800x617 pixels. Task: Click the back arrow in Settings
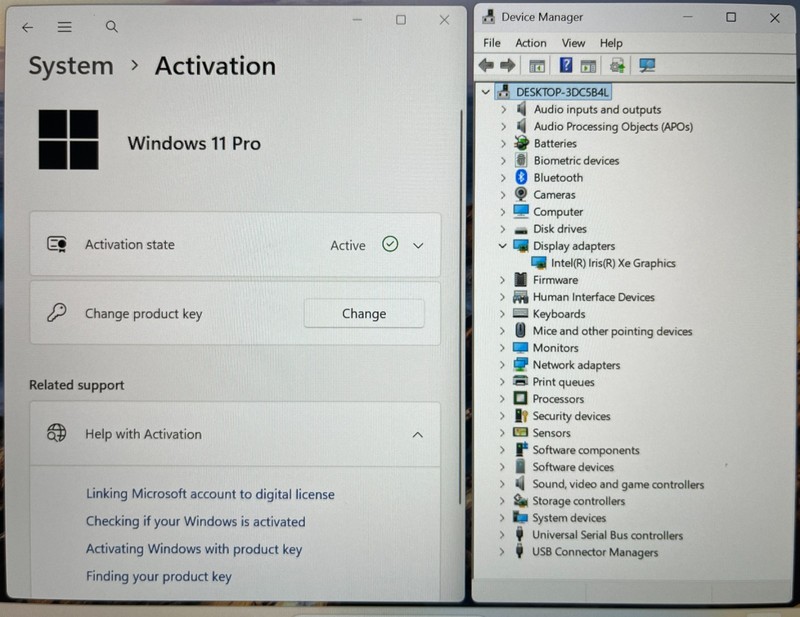pyautogui.click(x=28, y=27)
